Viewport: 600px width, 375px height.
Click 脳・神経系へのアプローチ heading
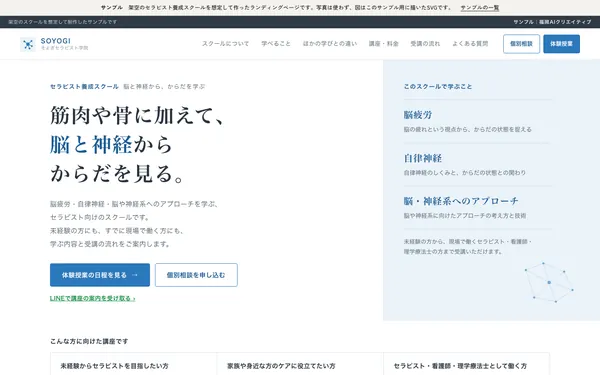tap(461, 201)
